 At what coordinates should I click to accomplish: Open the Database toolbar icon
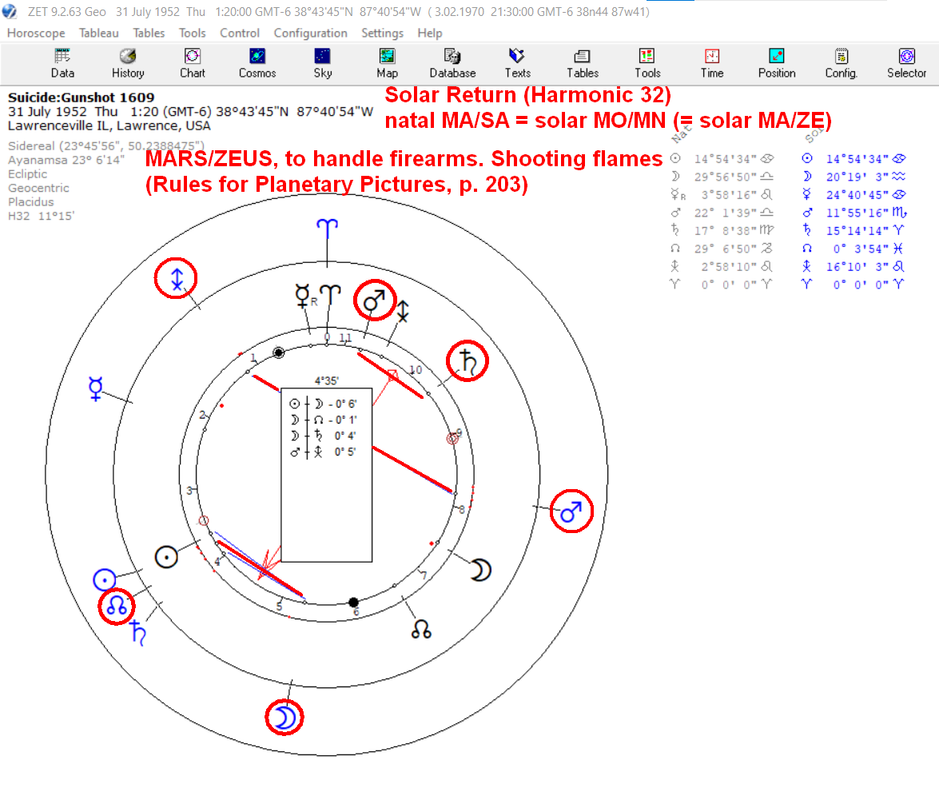[452, 63]
